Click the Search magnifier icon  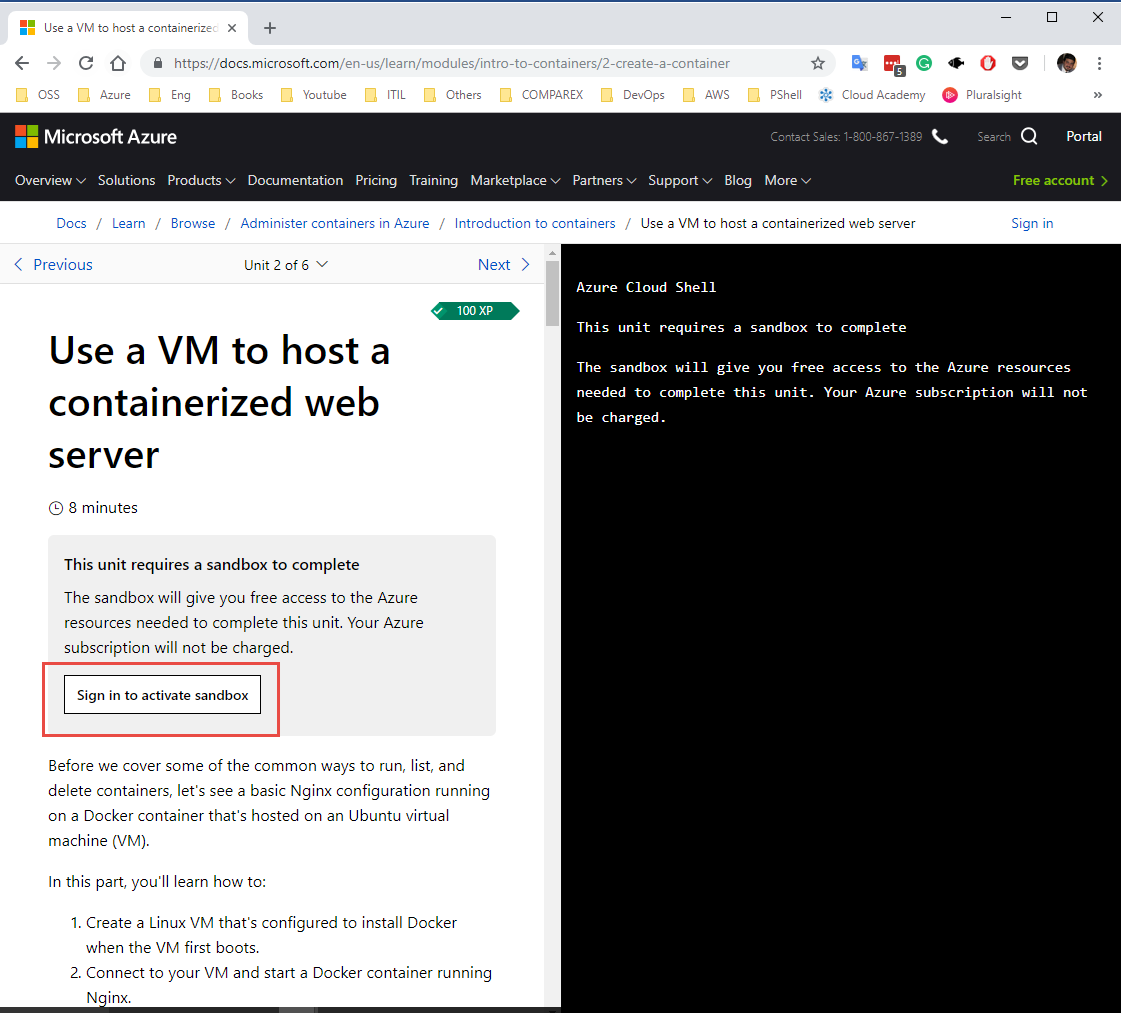[x=1029, y=136]
